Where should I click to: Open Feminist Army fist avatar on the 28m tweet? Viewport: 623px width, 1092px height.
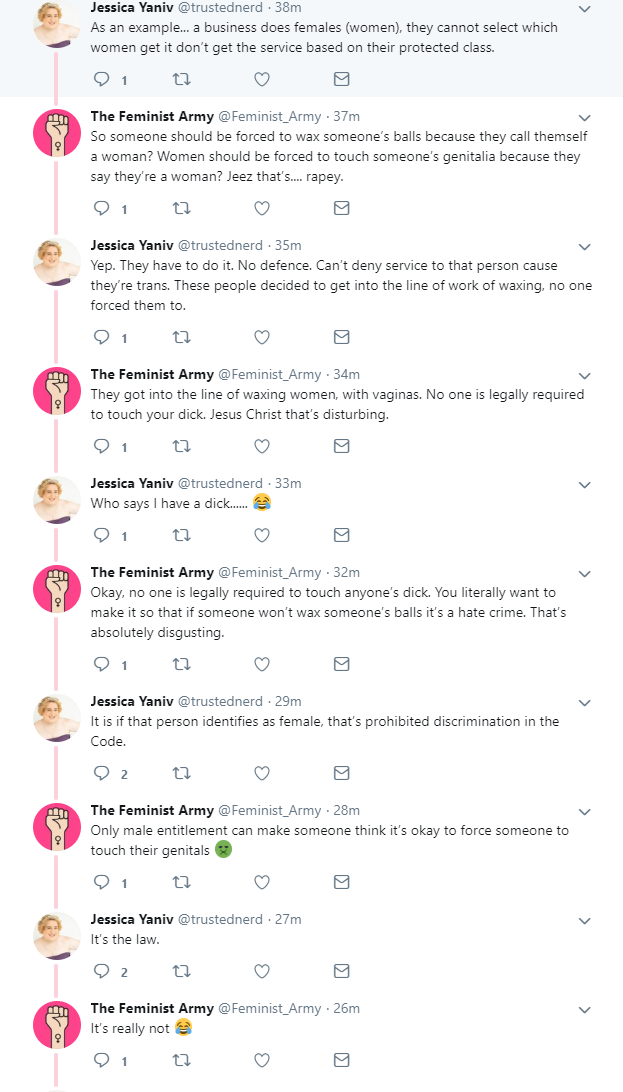[57, 827]
